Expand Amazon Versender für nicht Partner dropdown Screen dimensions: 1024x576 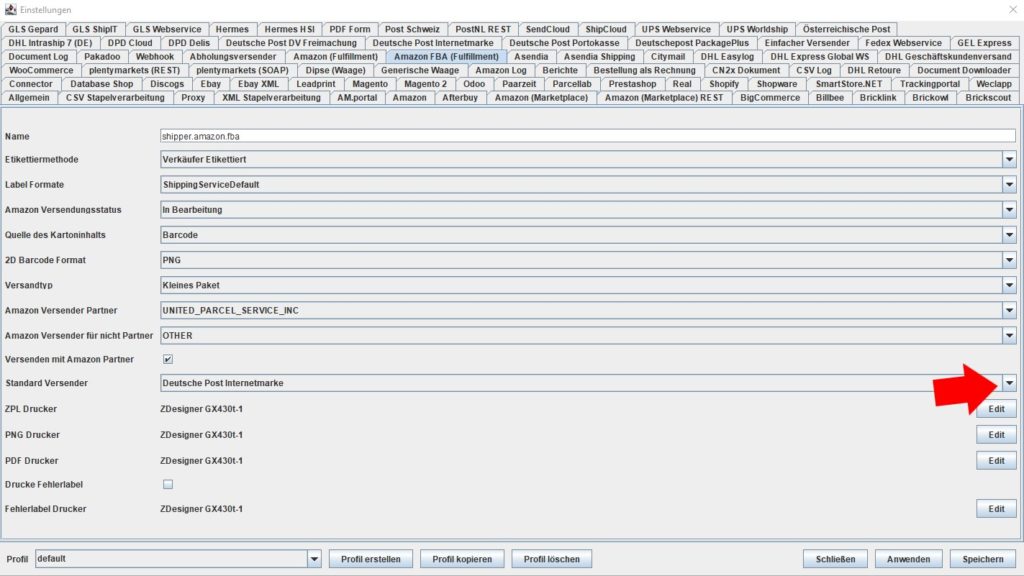(1009, 336)
